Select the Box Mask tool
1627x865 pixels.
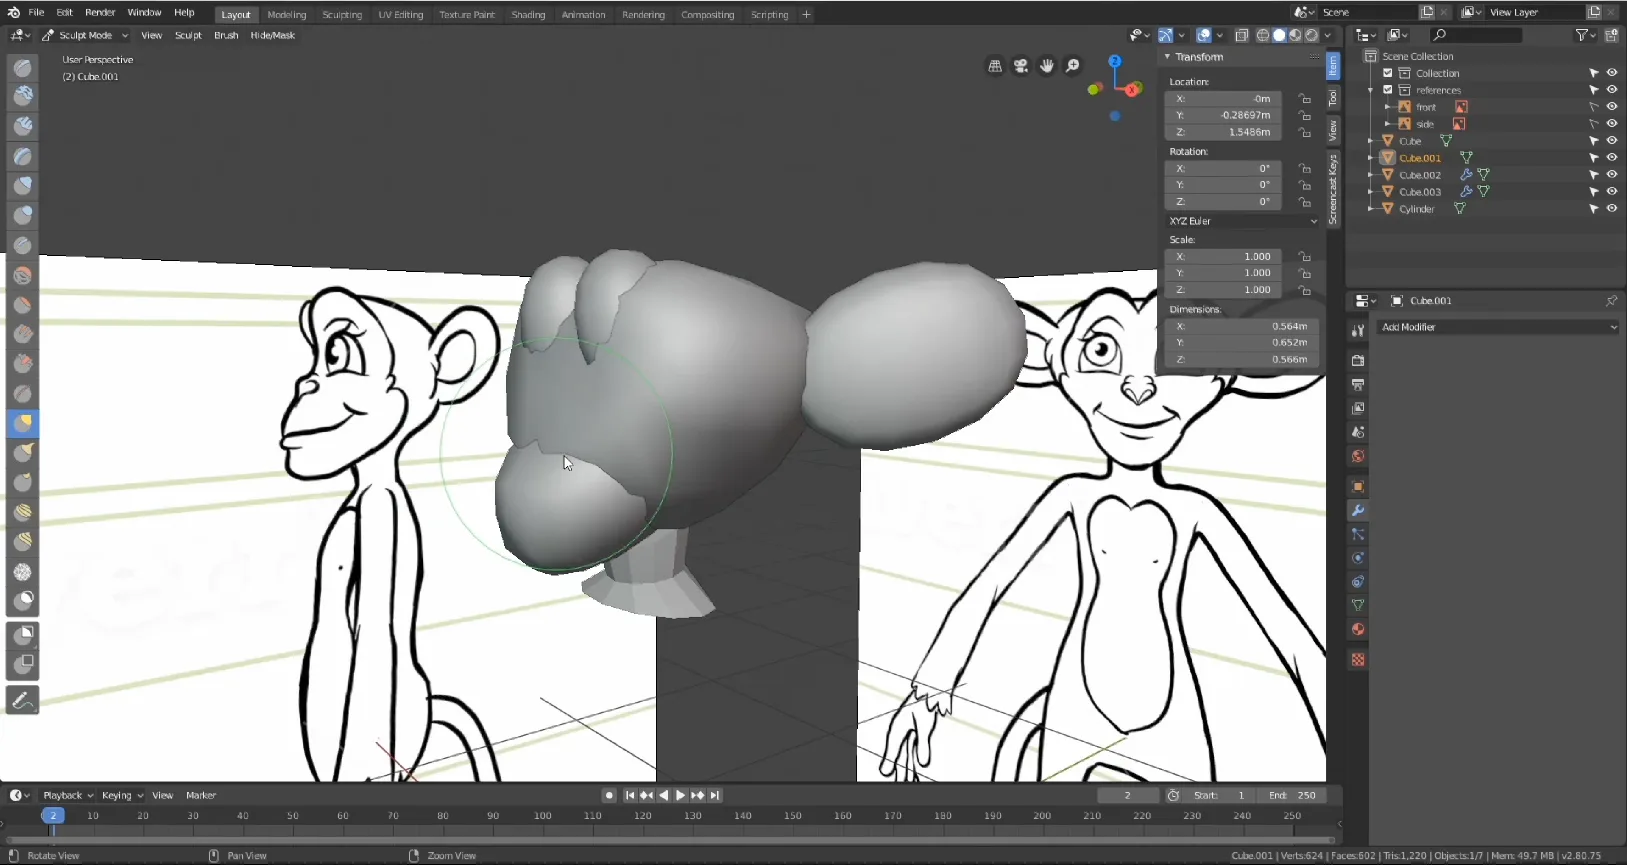coord(23,634)
